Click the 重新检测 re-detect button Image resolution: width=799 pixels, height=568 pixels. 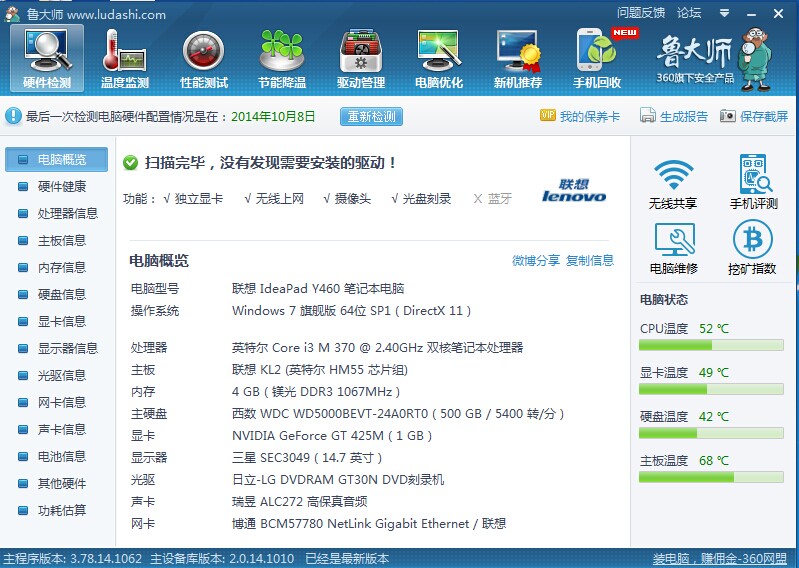tap(371, 117)
